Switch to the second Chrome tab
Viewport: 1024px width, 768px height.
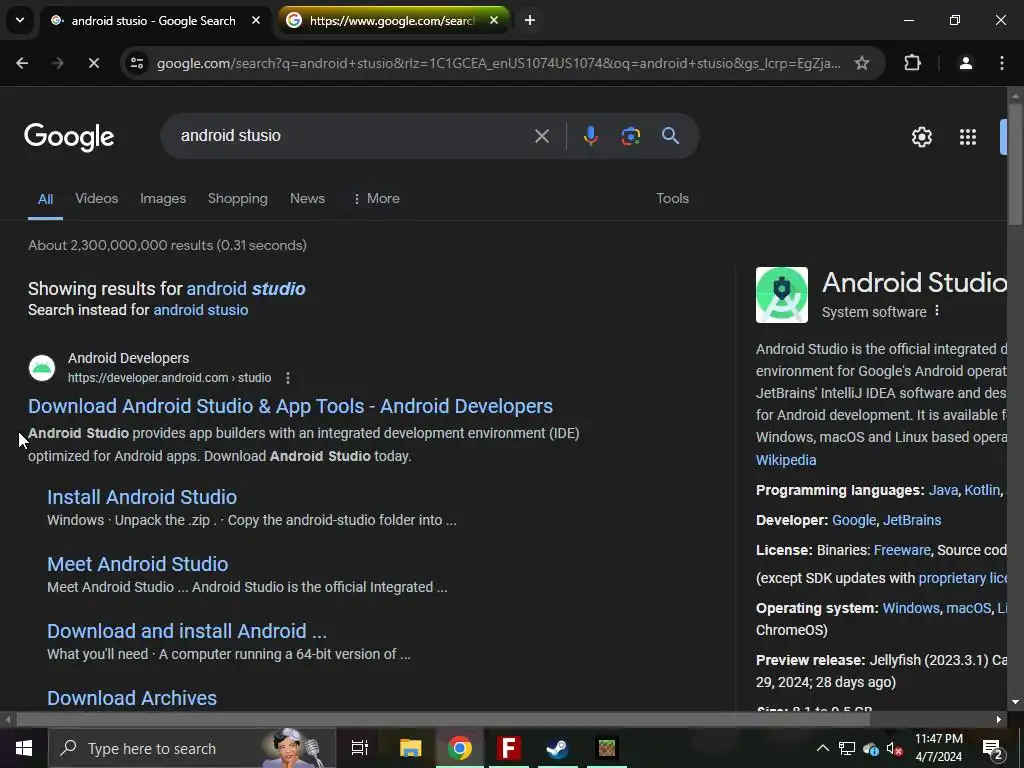(392, 20)
